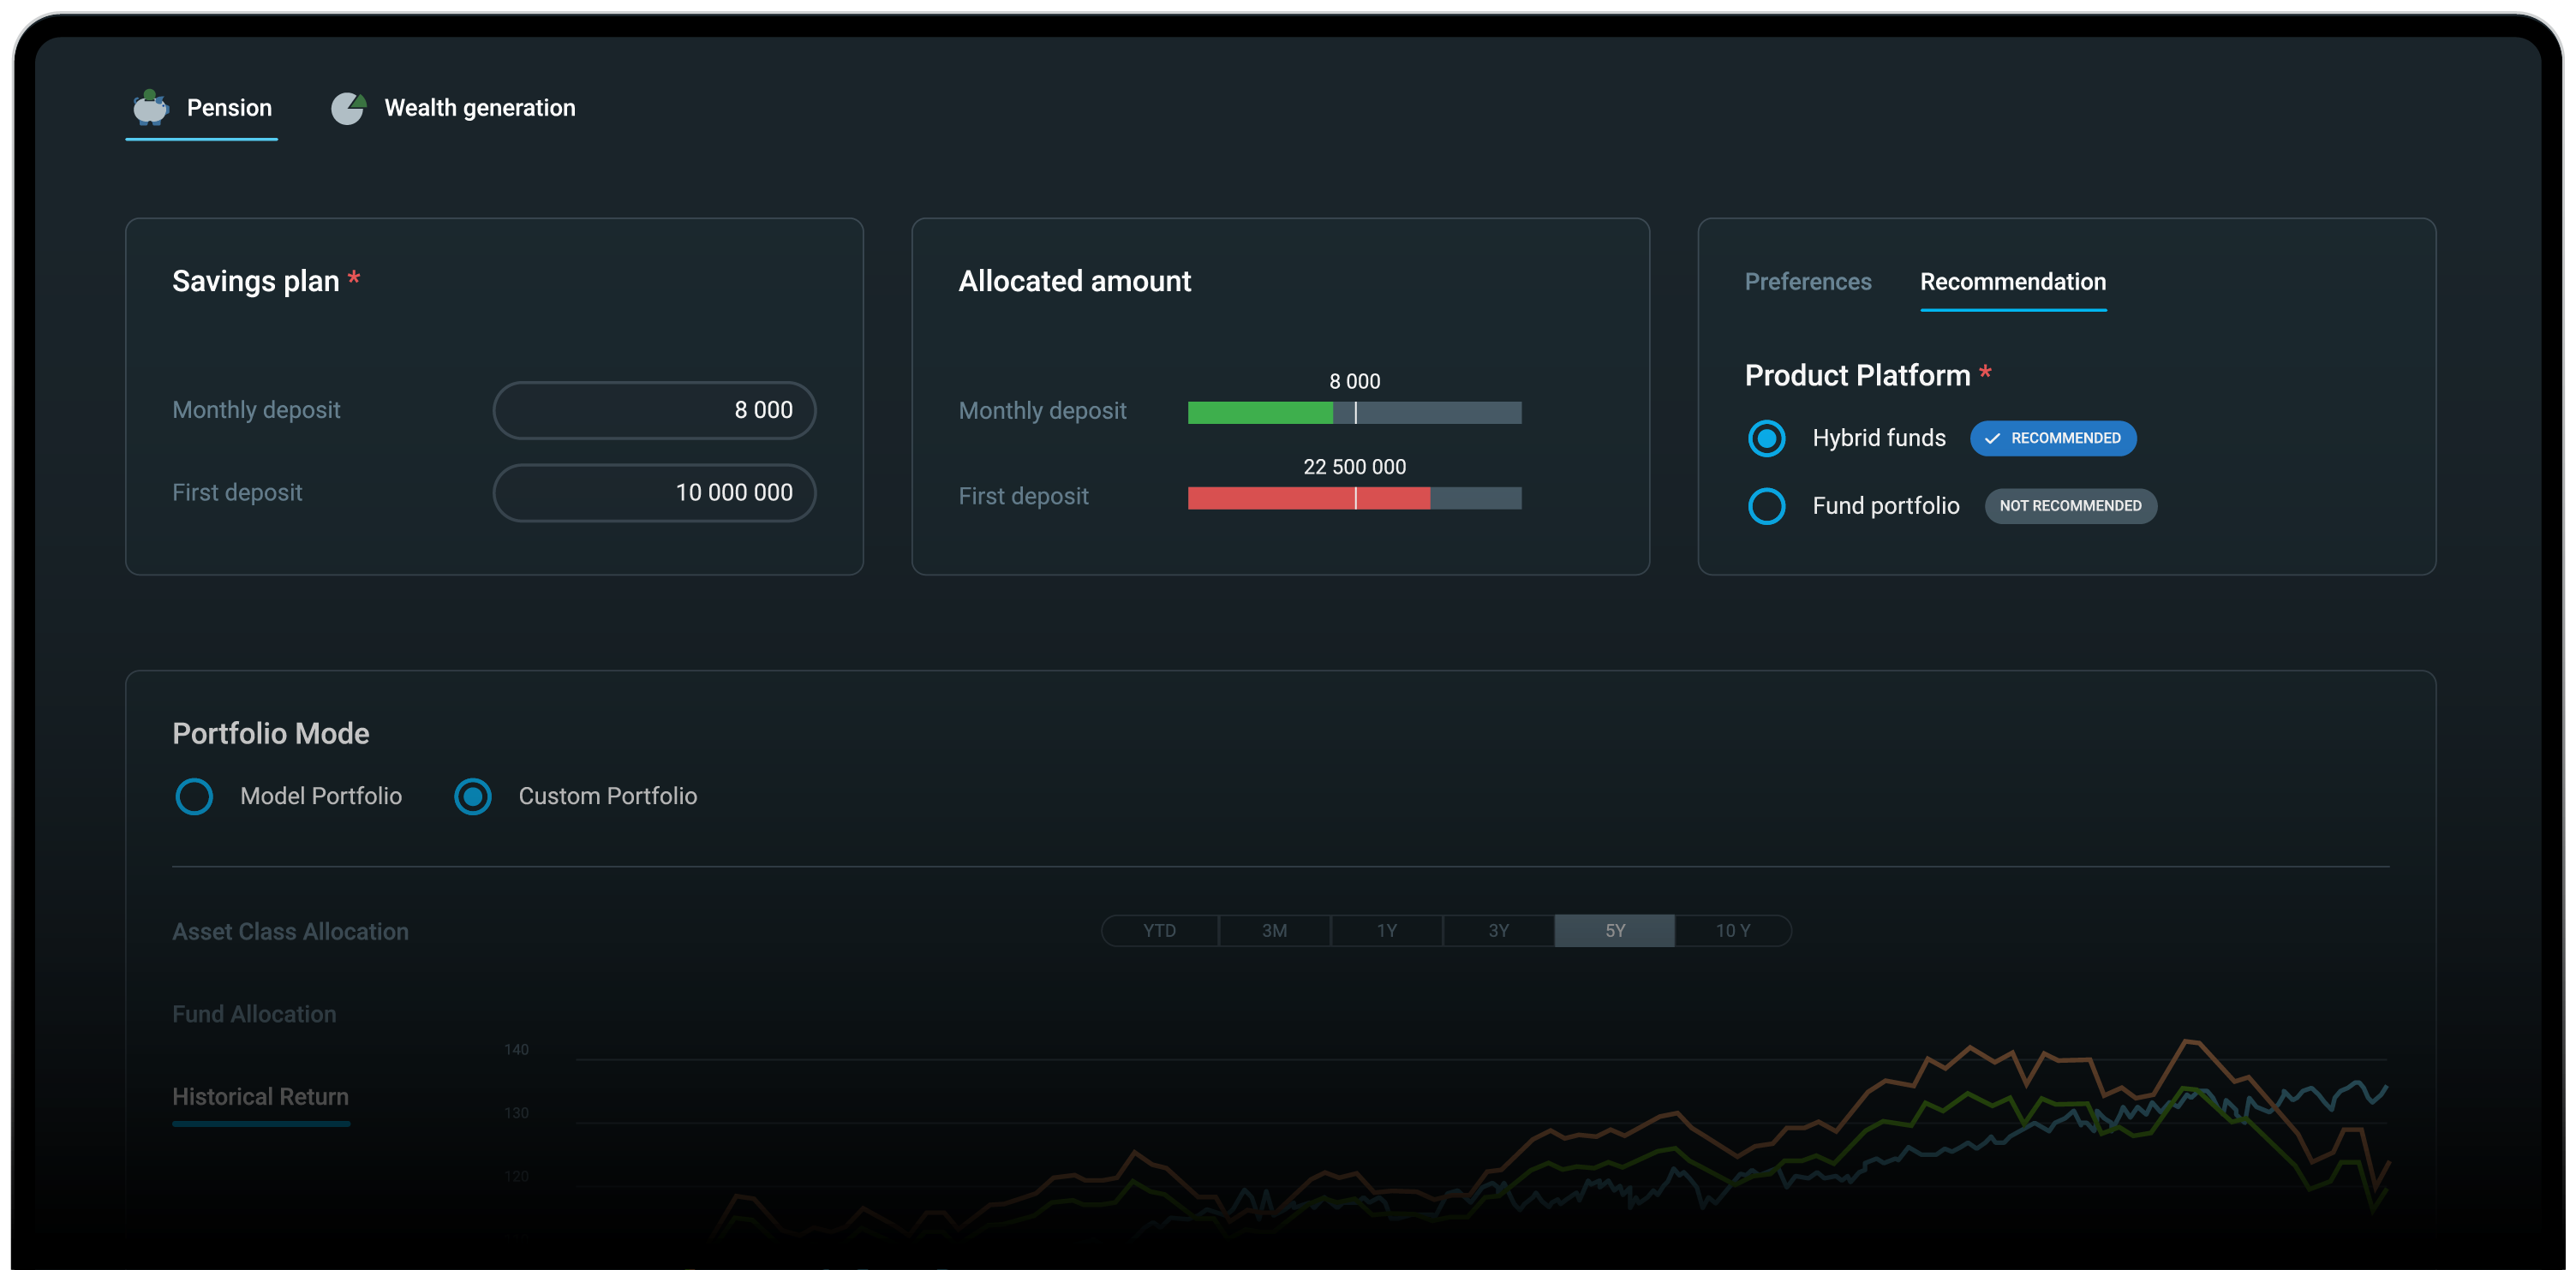Image resolution: width=2576 pixels, height=1270 pixels.
Task: Open the Fund Allocation section
Action: pyautogui.click(x=254, y=1014)
